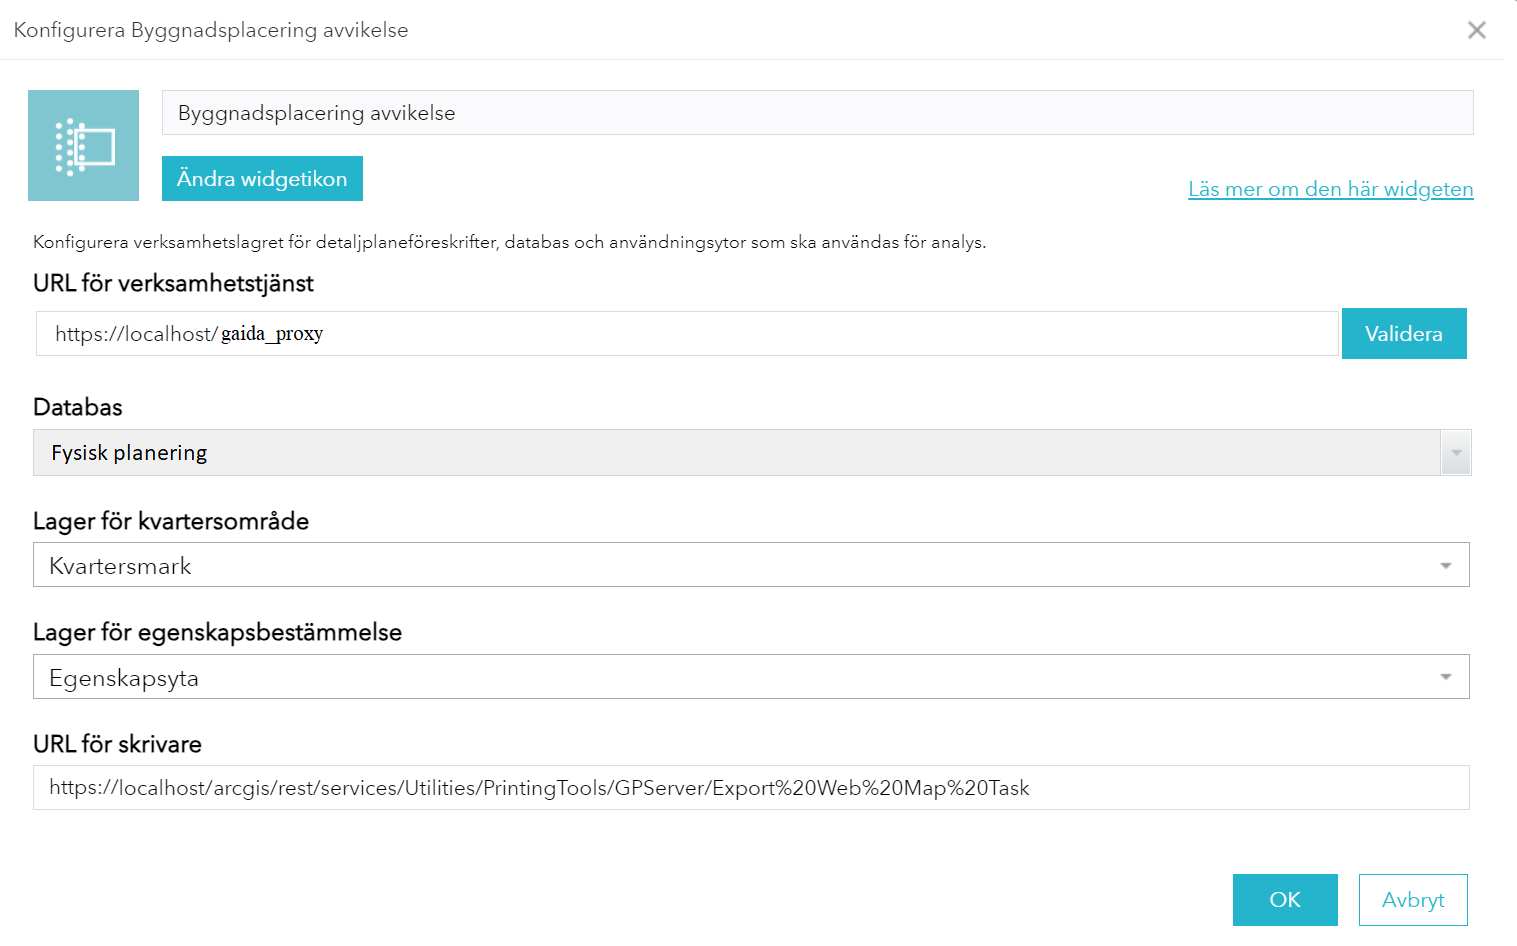Focus the URL för skrivare input field
The height and width of the screenshot is (946, 1517).
click(x=750, y=788)
